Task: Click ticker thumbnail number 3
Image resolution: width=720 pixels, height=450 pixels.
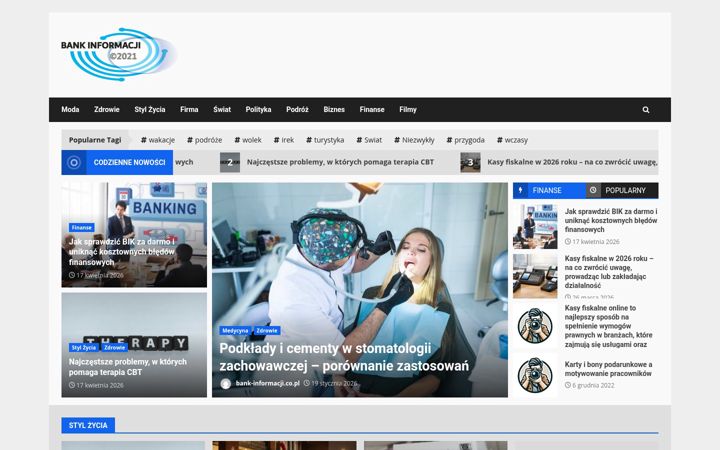Action: tap(470, 163)
